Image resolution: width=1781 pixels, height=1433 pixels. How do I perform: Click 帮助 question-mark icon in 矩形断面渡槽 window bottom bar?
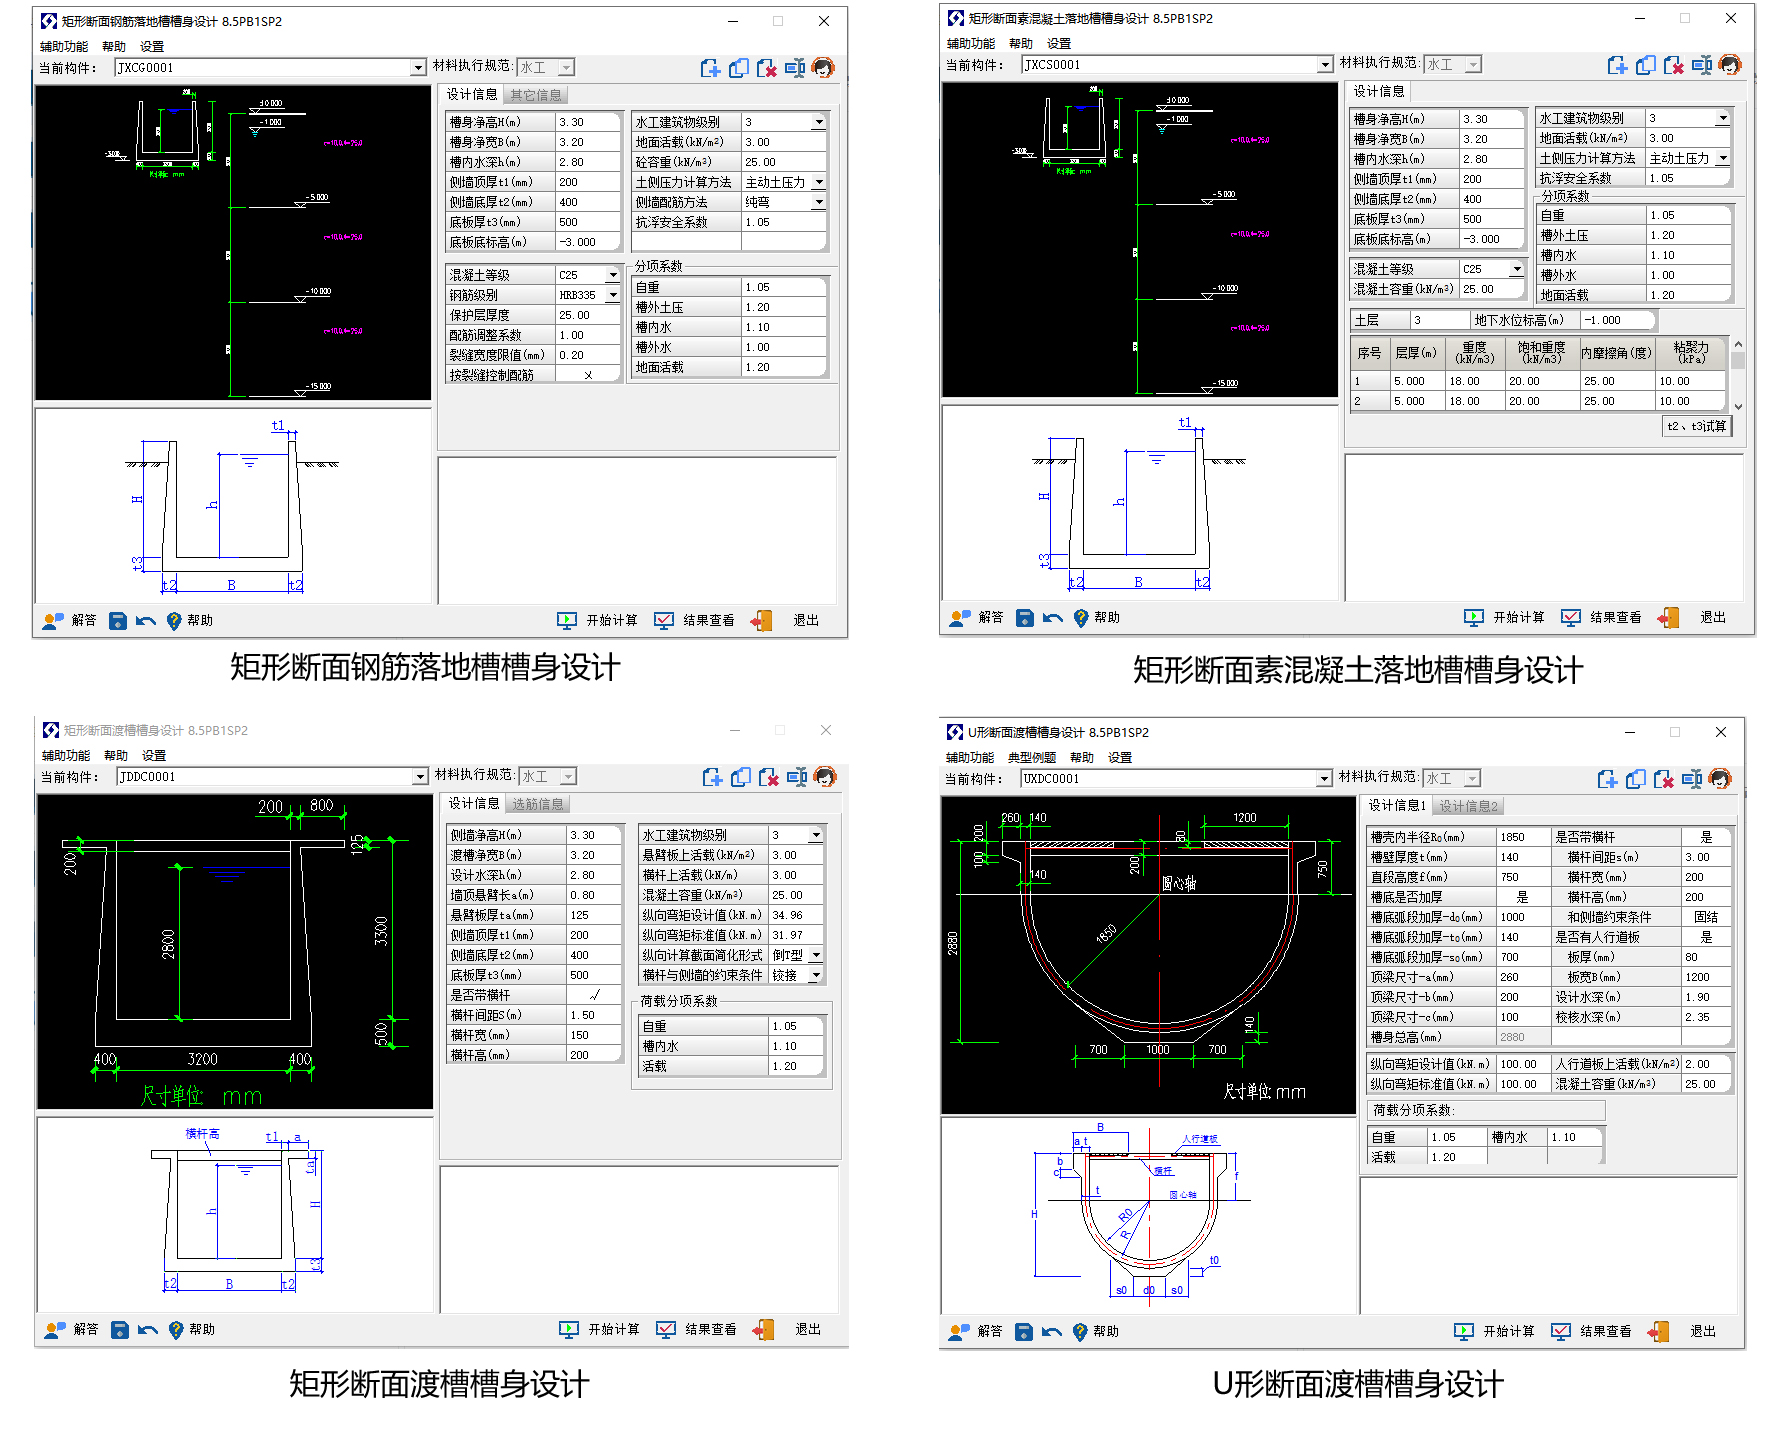[x=176, y=1330]
